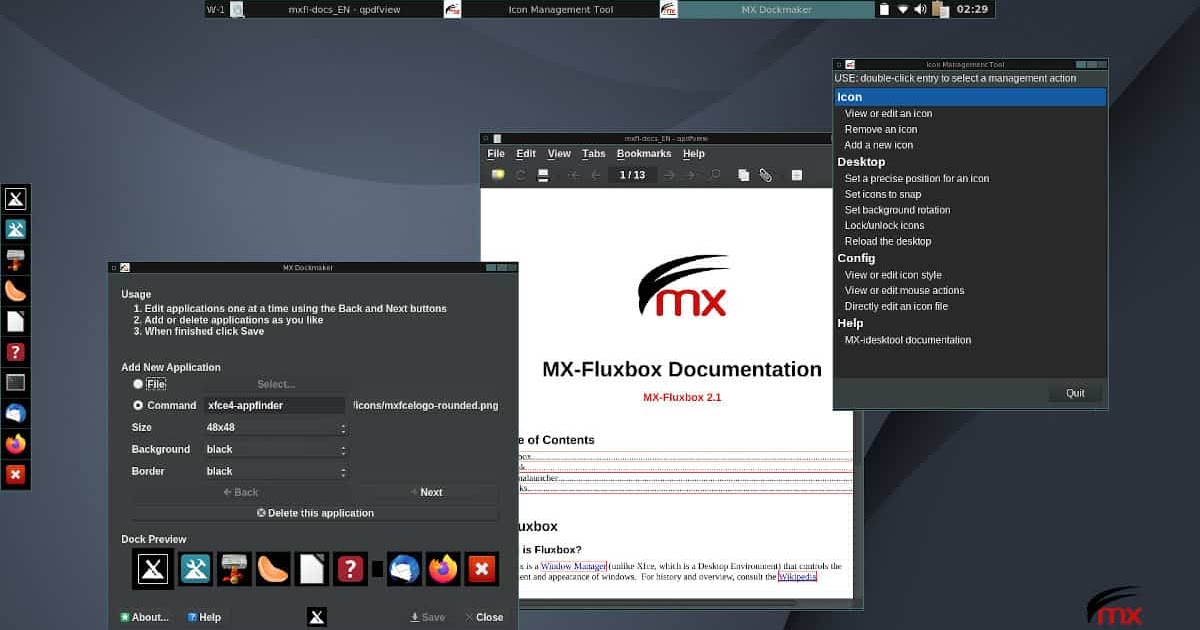Click Quit in the Icon Management Tool
Viewport: 1200px width, 630px height.
click(1075, 392)
